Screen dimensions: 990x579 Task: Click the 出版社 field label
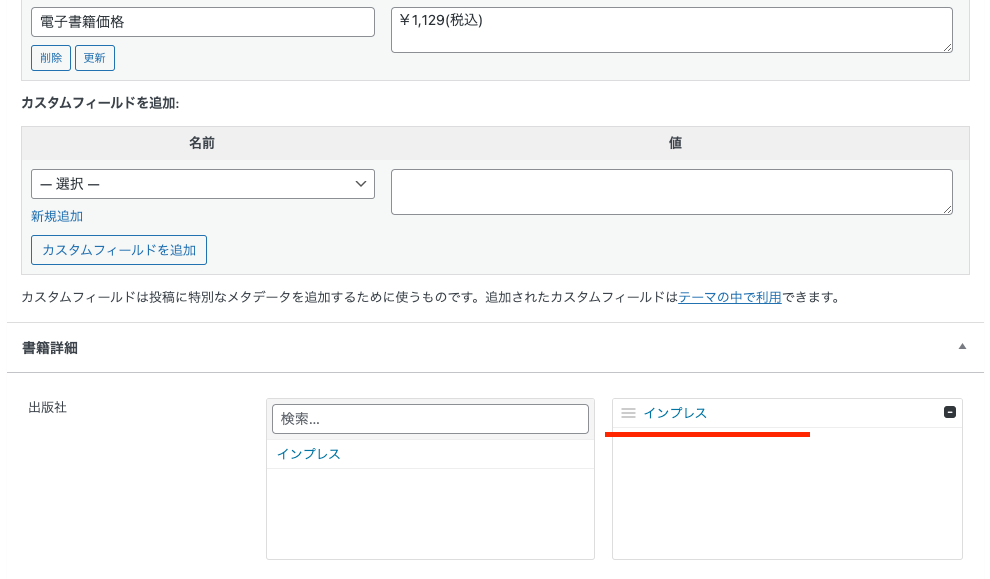(x=47, y=408)
